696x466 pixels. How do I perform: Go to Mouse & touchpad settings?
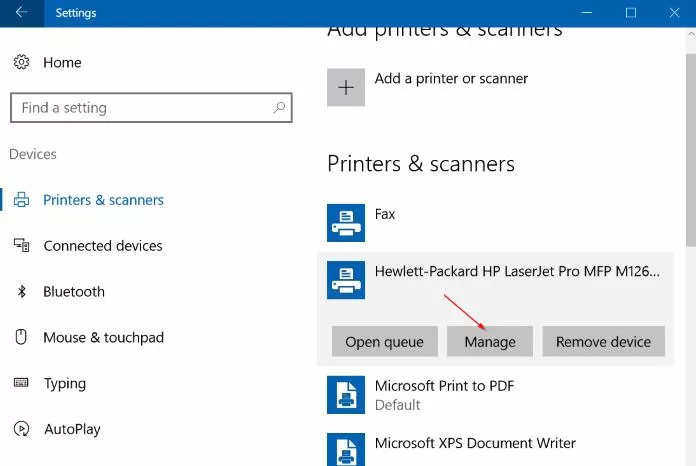click(103, 338)
